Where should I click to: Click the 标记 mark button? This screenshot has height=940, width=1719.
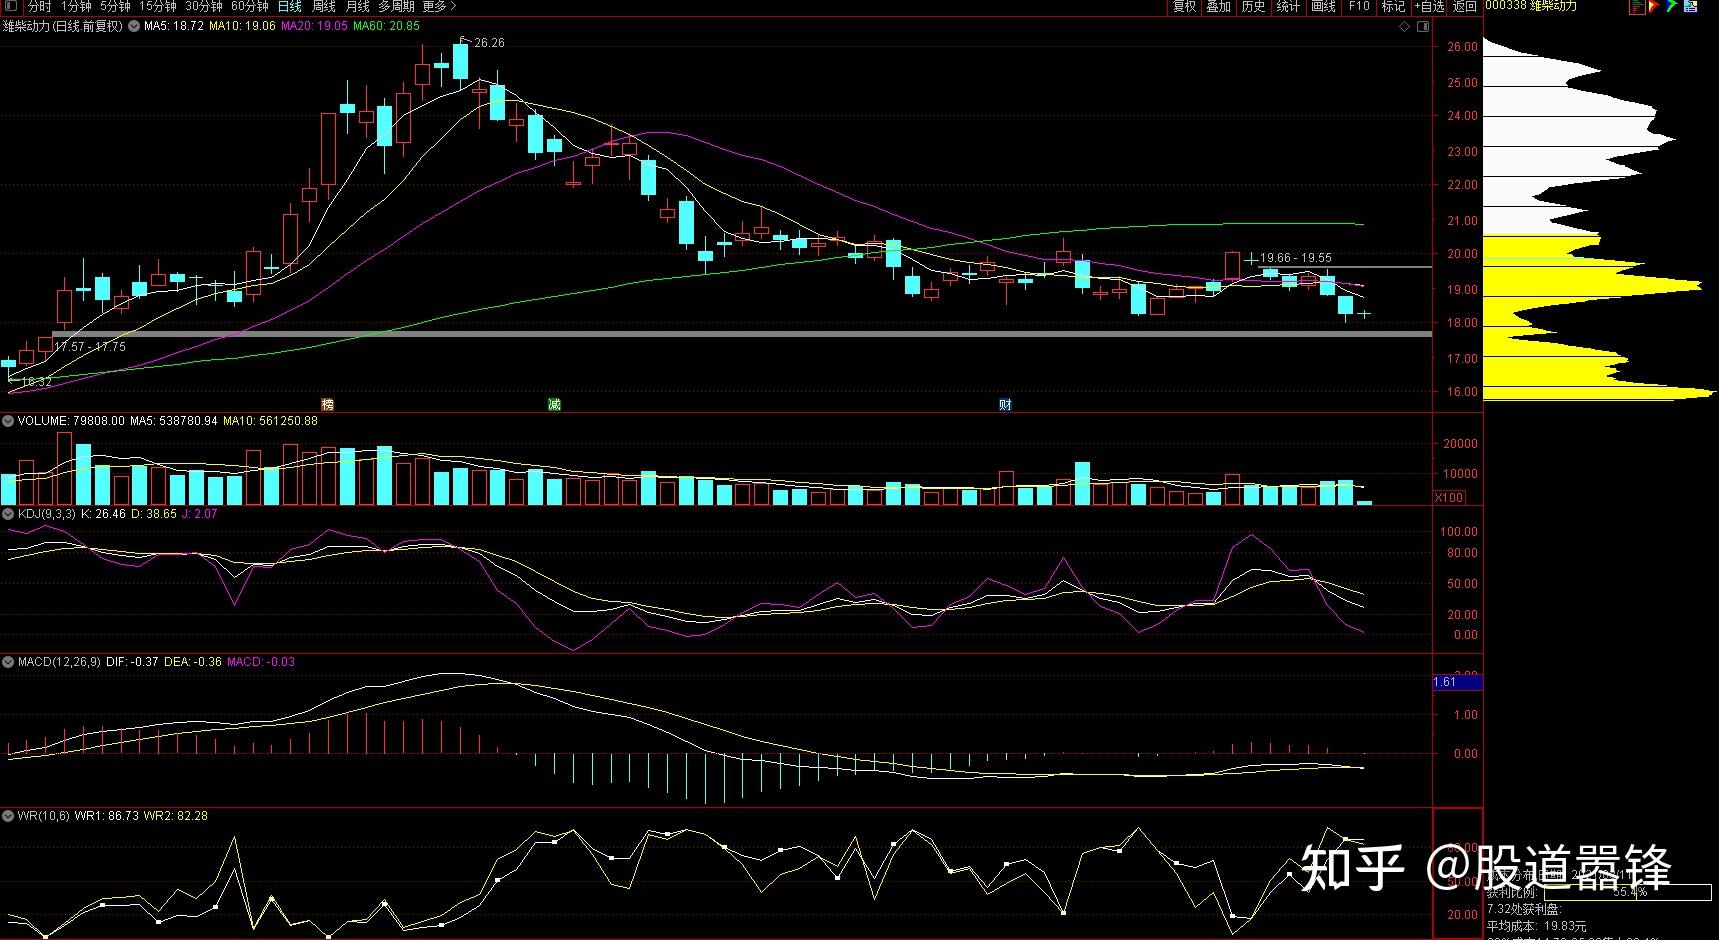click(x=1394, y=6)
